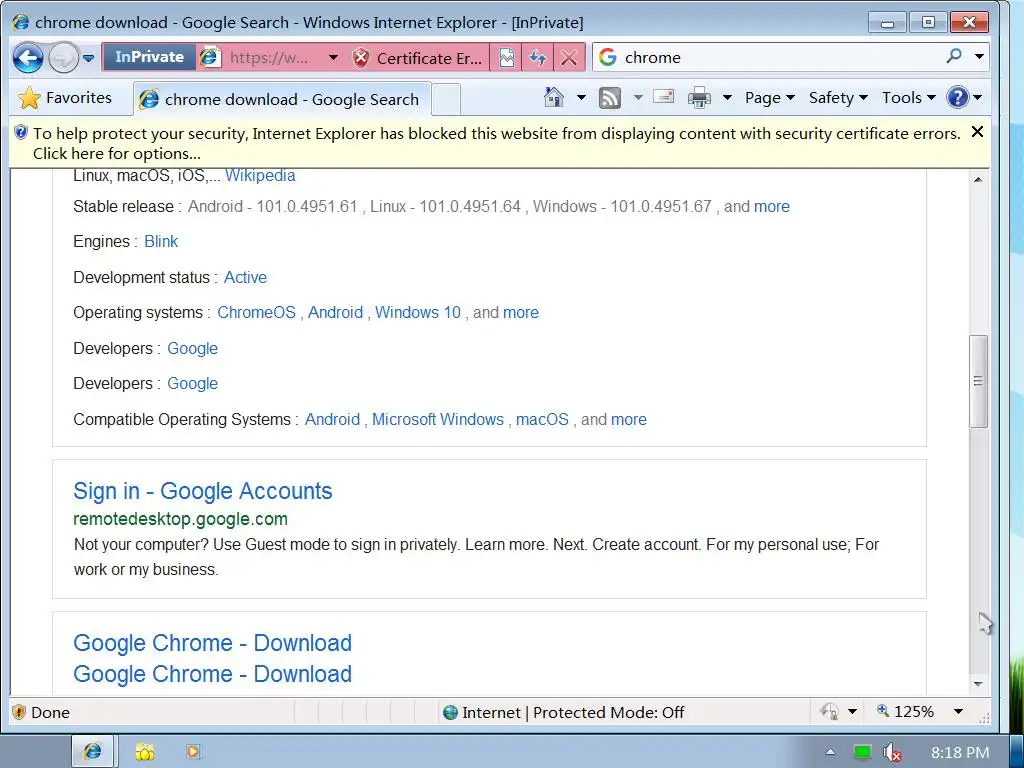Open the ChromeOS link
The height and width of the screenshot is (768, 1024).
pyautogui.click(x=257, y=313)
